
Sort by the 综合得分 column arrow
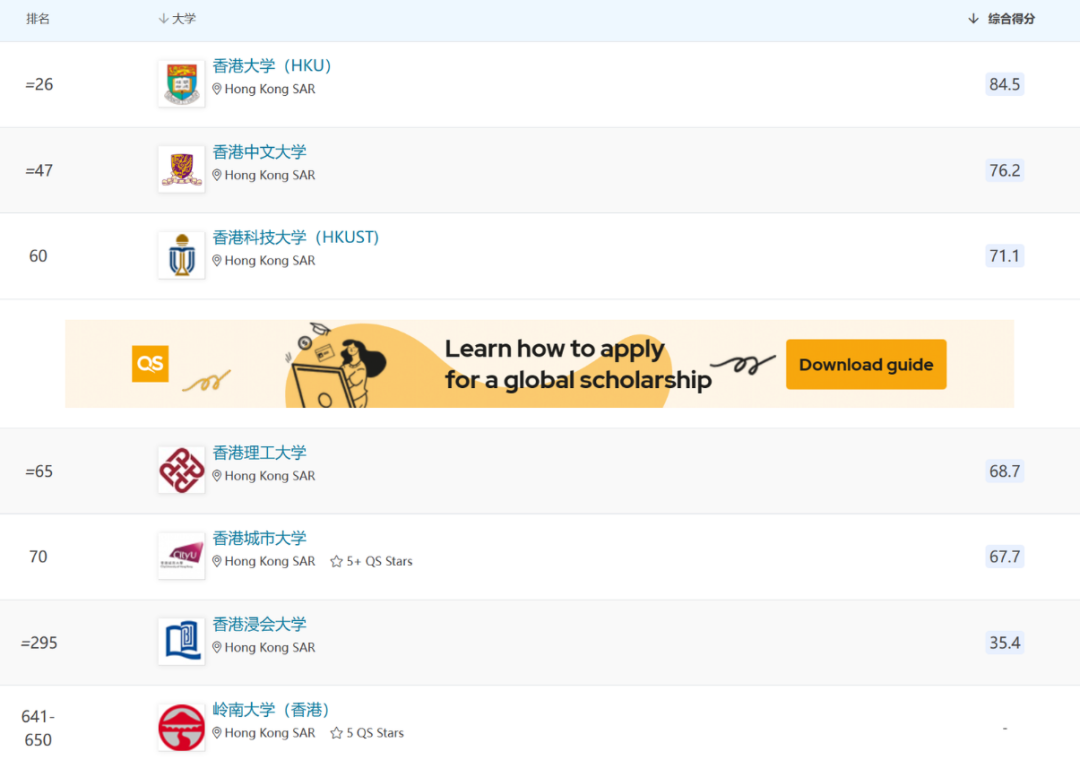[973, 19]
